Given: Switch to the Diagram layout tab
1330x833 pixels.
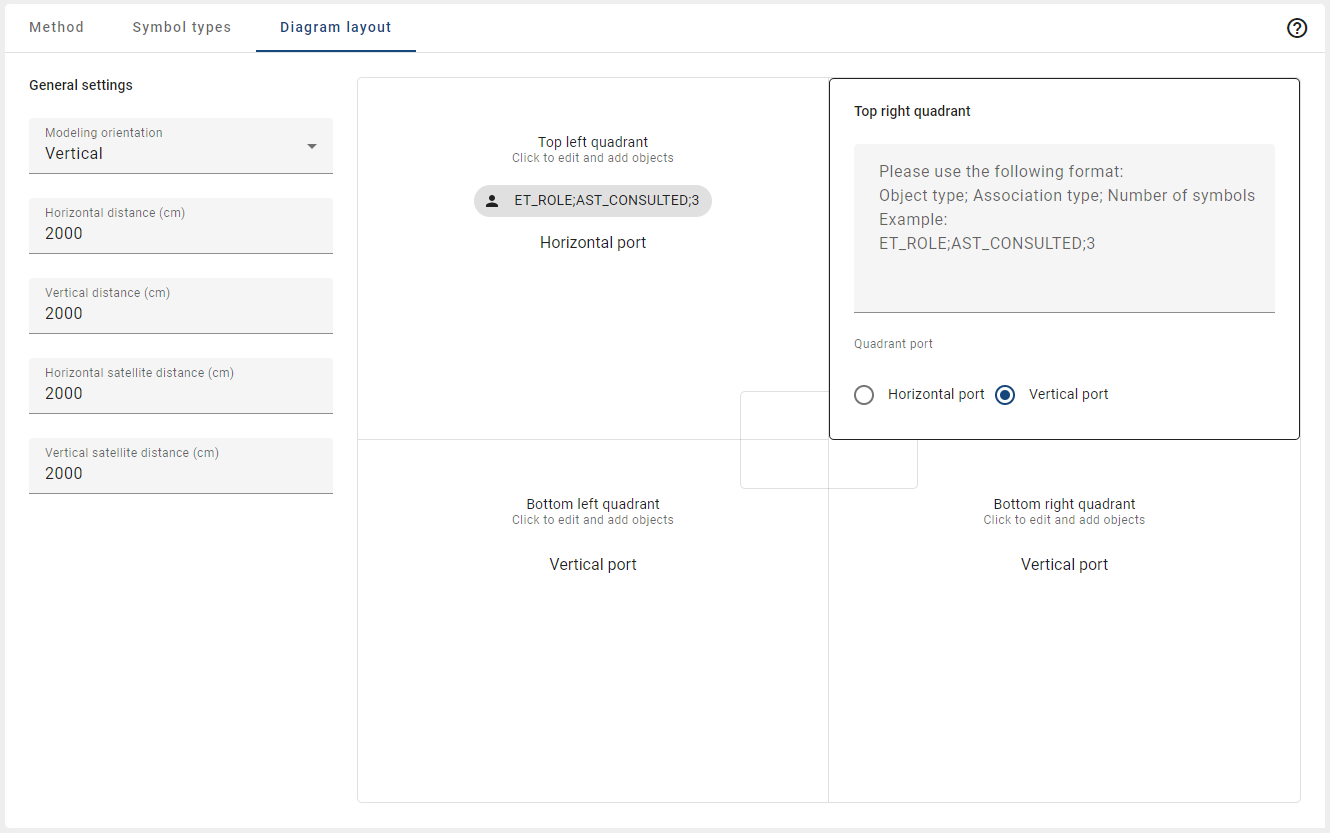Looking at the screenshot, I should point(335,27).
